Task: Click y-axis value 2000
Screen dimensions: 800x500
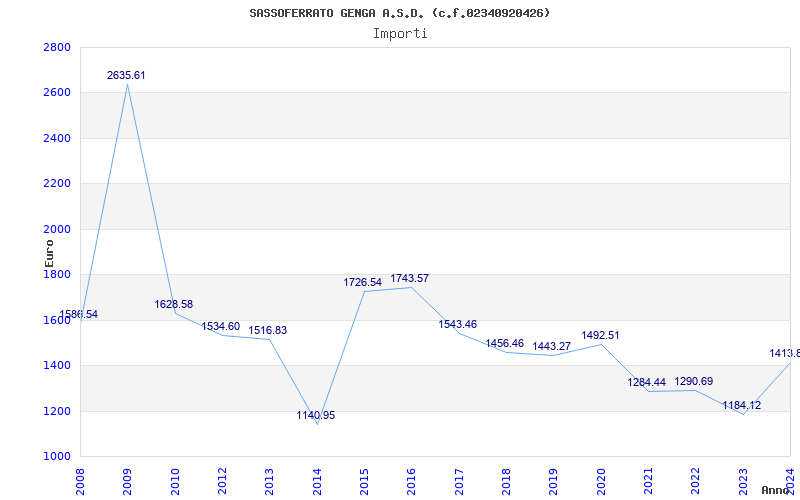Action: click(57, 229)
